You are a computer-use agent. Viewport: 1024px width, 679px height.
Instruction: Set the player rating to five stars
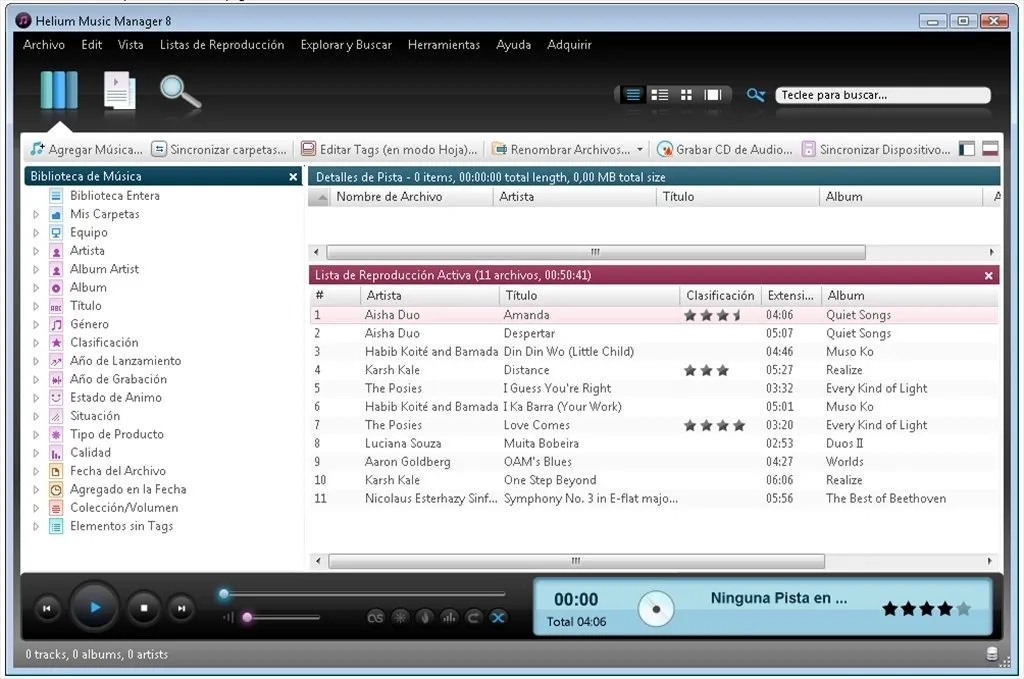tap(963, 609)
